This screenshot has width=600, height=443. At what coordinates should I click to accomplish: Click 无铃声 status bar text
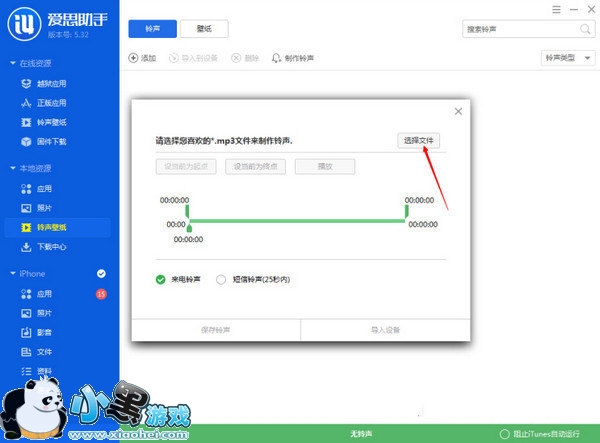[361, 434]
